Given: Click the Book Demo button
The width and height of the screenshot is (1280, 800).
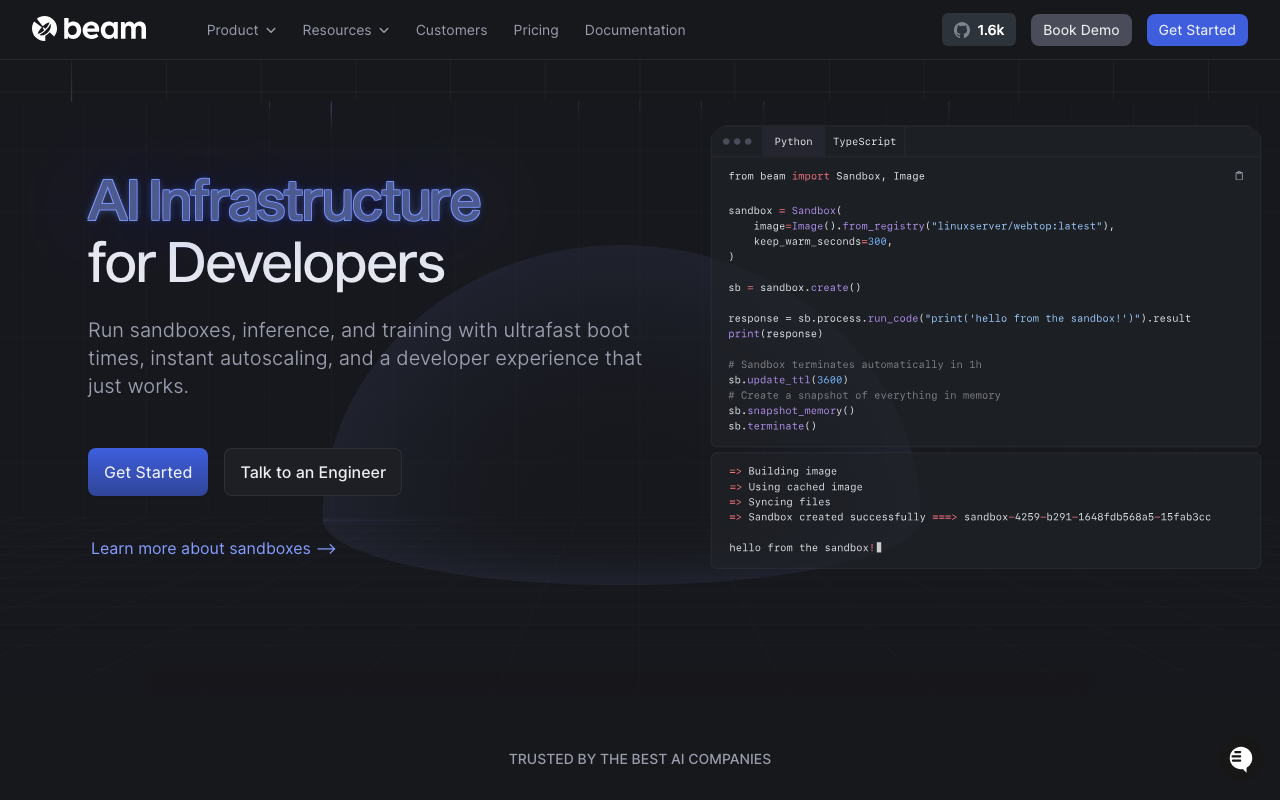Looking at the screenshot, I should (1081, 30).
